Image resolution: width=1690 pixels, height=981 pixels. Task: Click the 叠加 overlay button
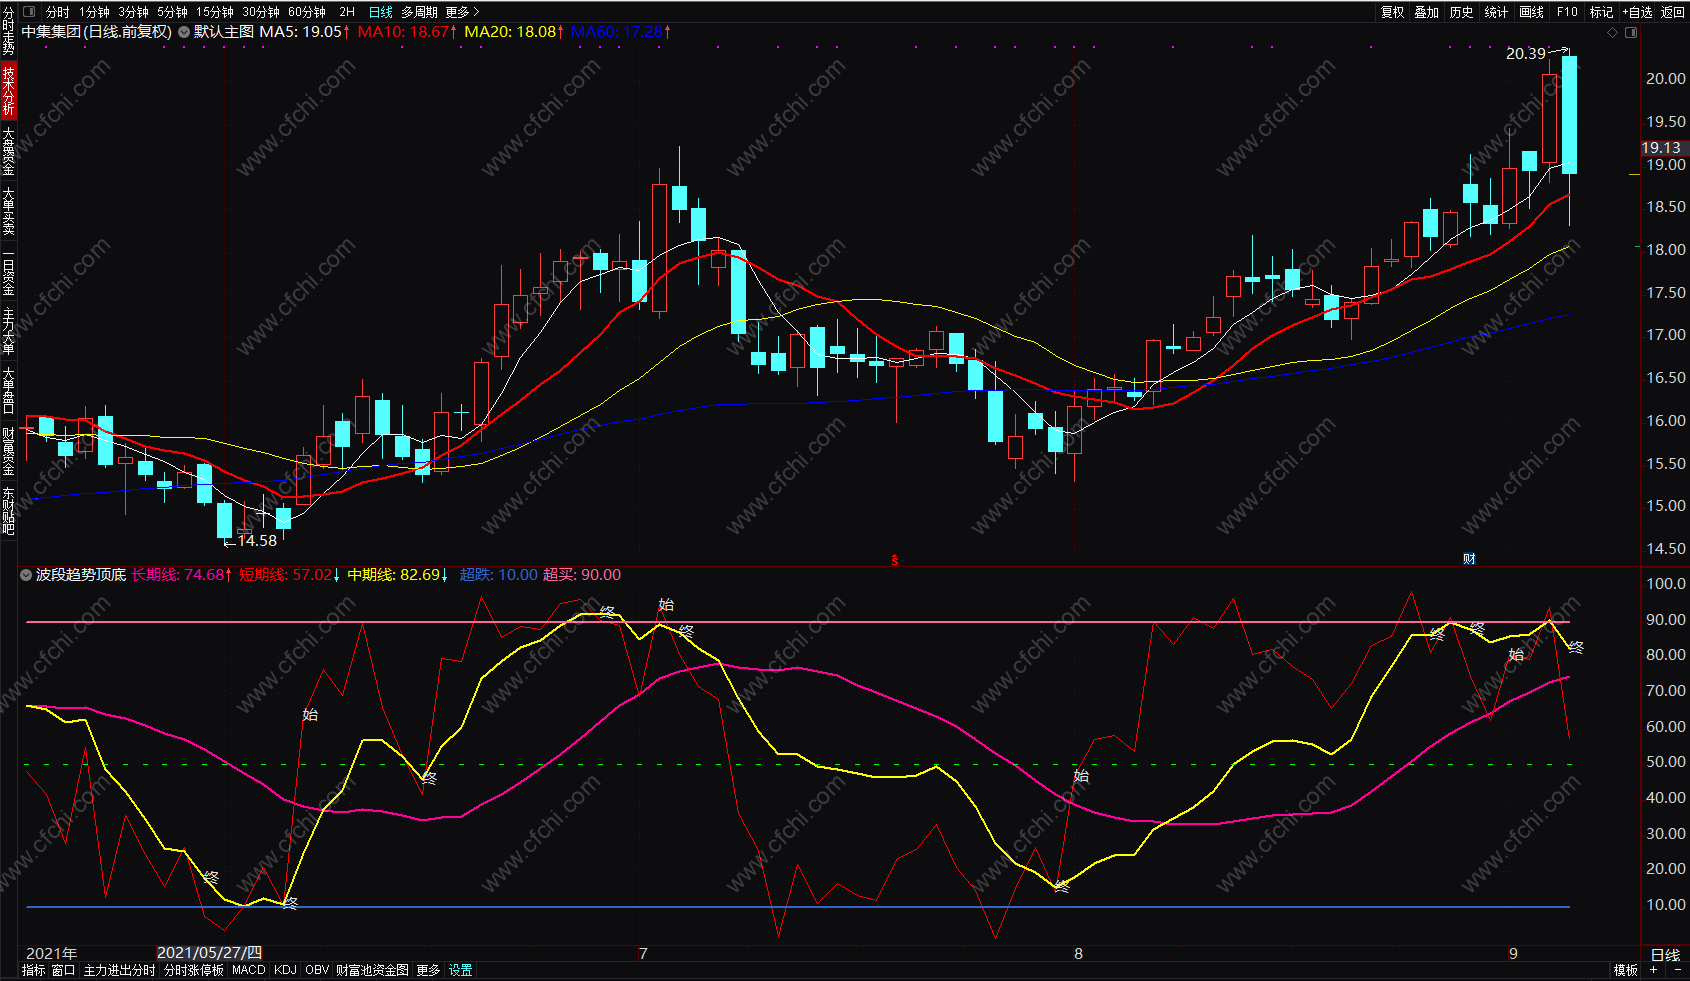1427,12
